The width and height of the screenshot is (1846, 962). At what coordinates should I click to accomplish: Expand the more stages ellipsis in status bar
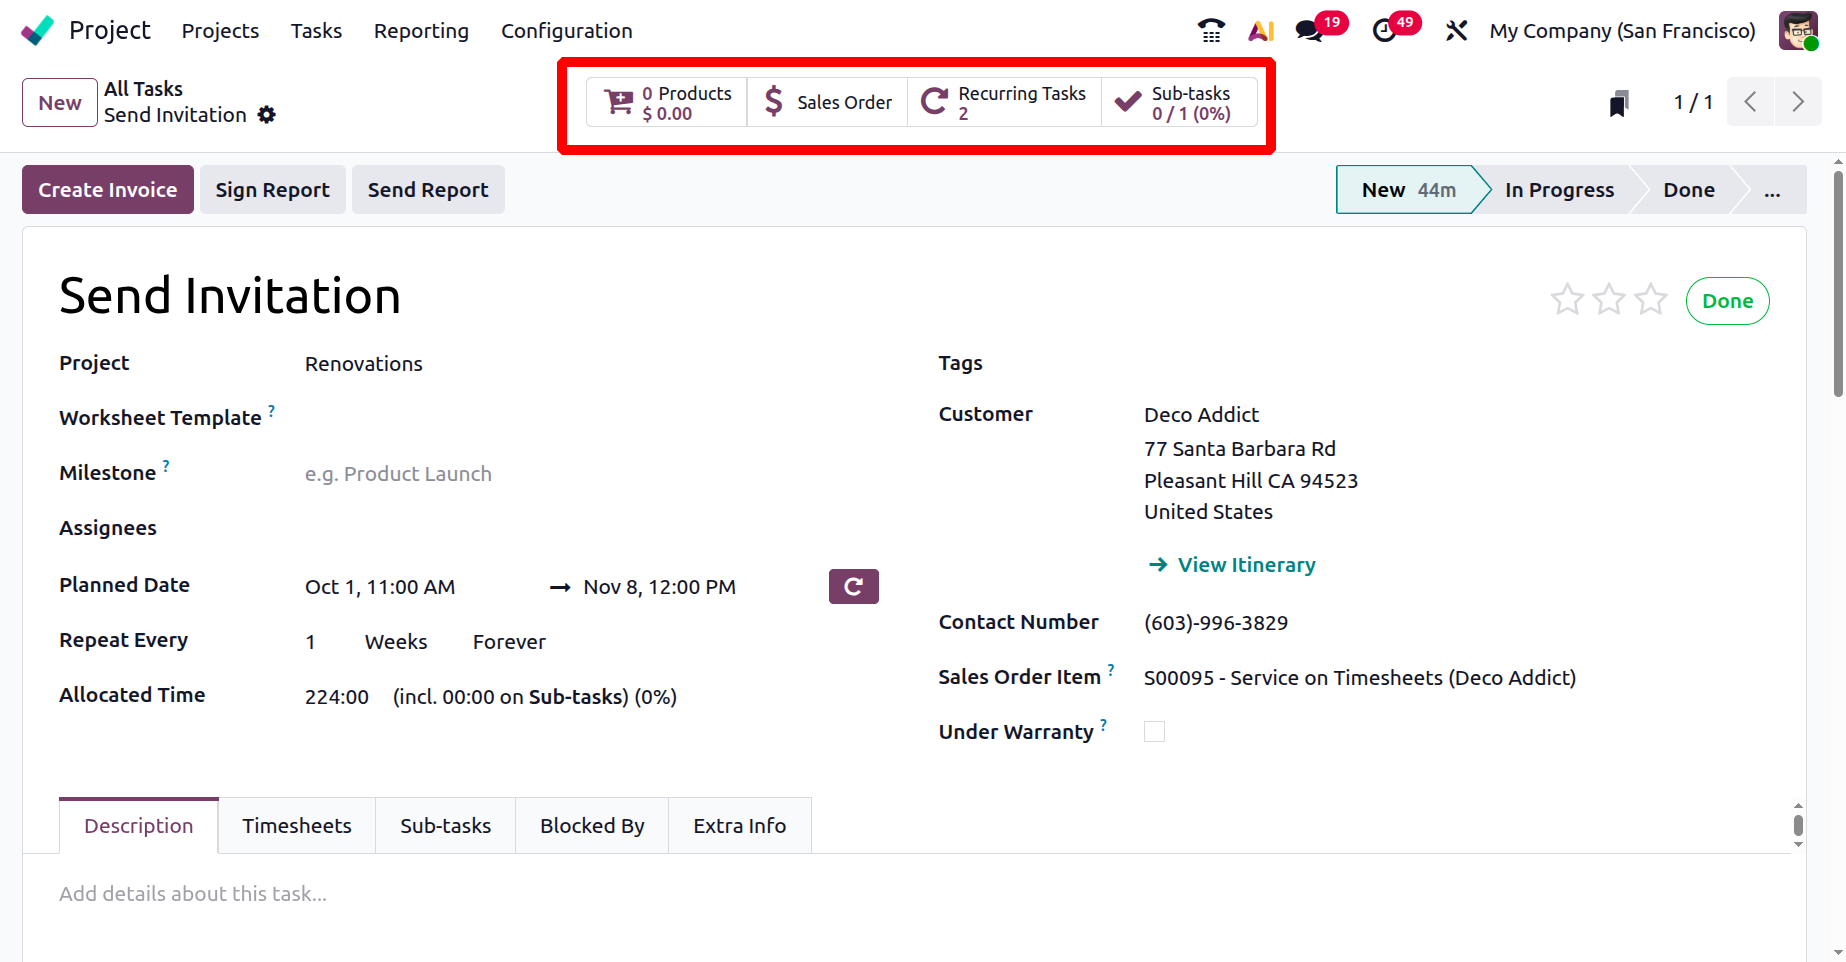1772,190
